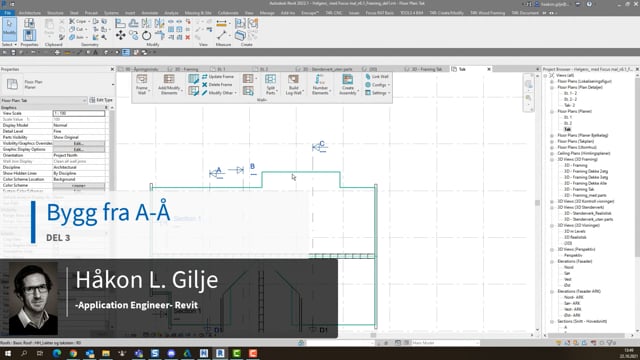
Task: Collapse 3D Views (3D Framing) node
Action: (552, 160)
